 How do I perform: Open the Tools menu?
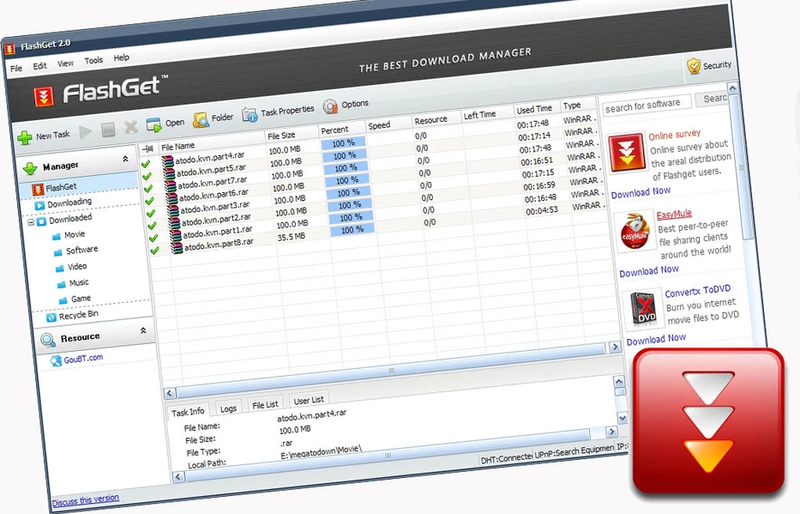tap(93, 61)
